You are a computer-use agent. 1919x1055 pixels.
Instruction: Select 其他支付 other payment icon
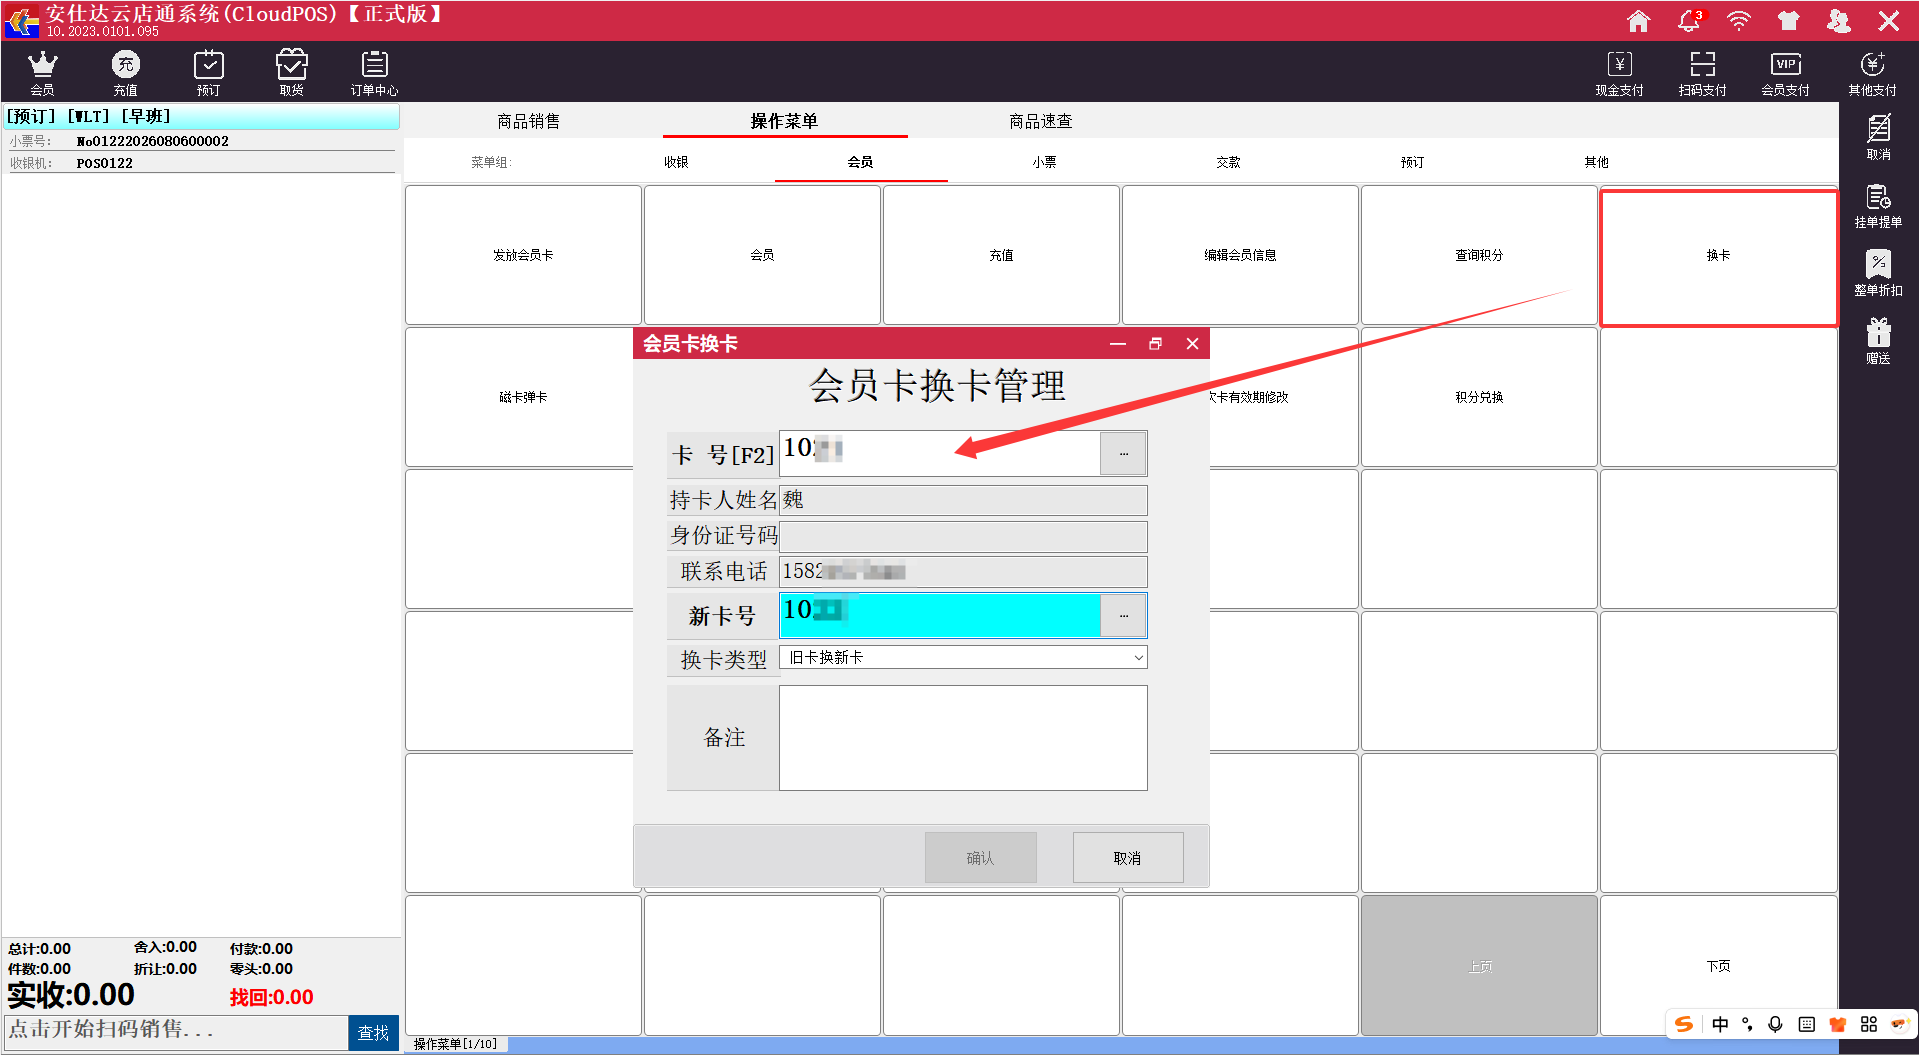[1872, 72]
